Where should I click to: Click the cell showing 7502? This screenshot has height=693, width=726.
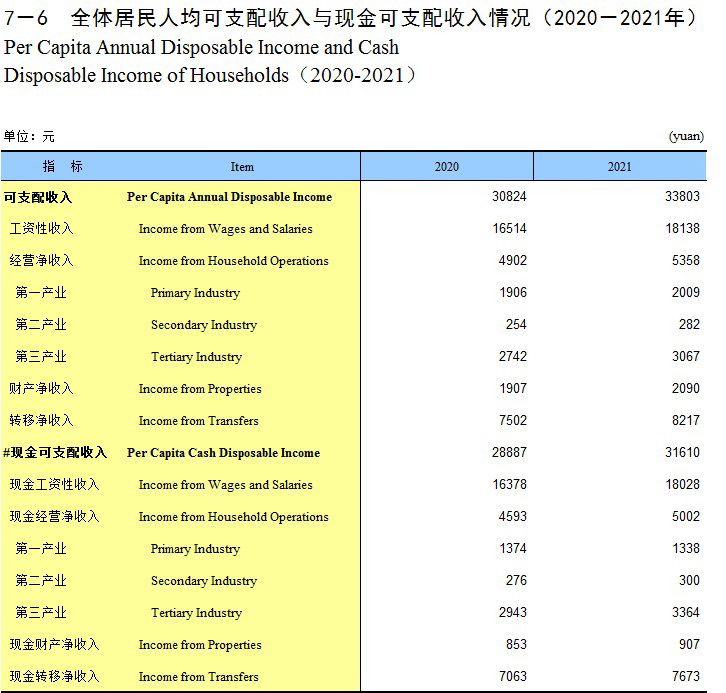(513, 420)
